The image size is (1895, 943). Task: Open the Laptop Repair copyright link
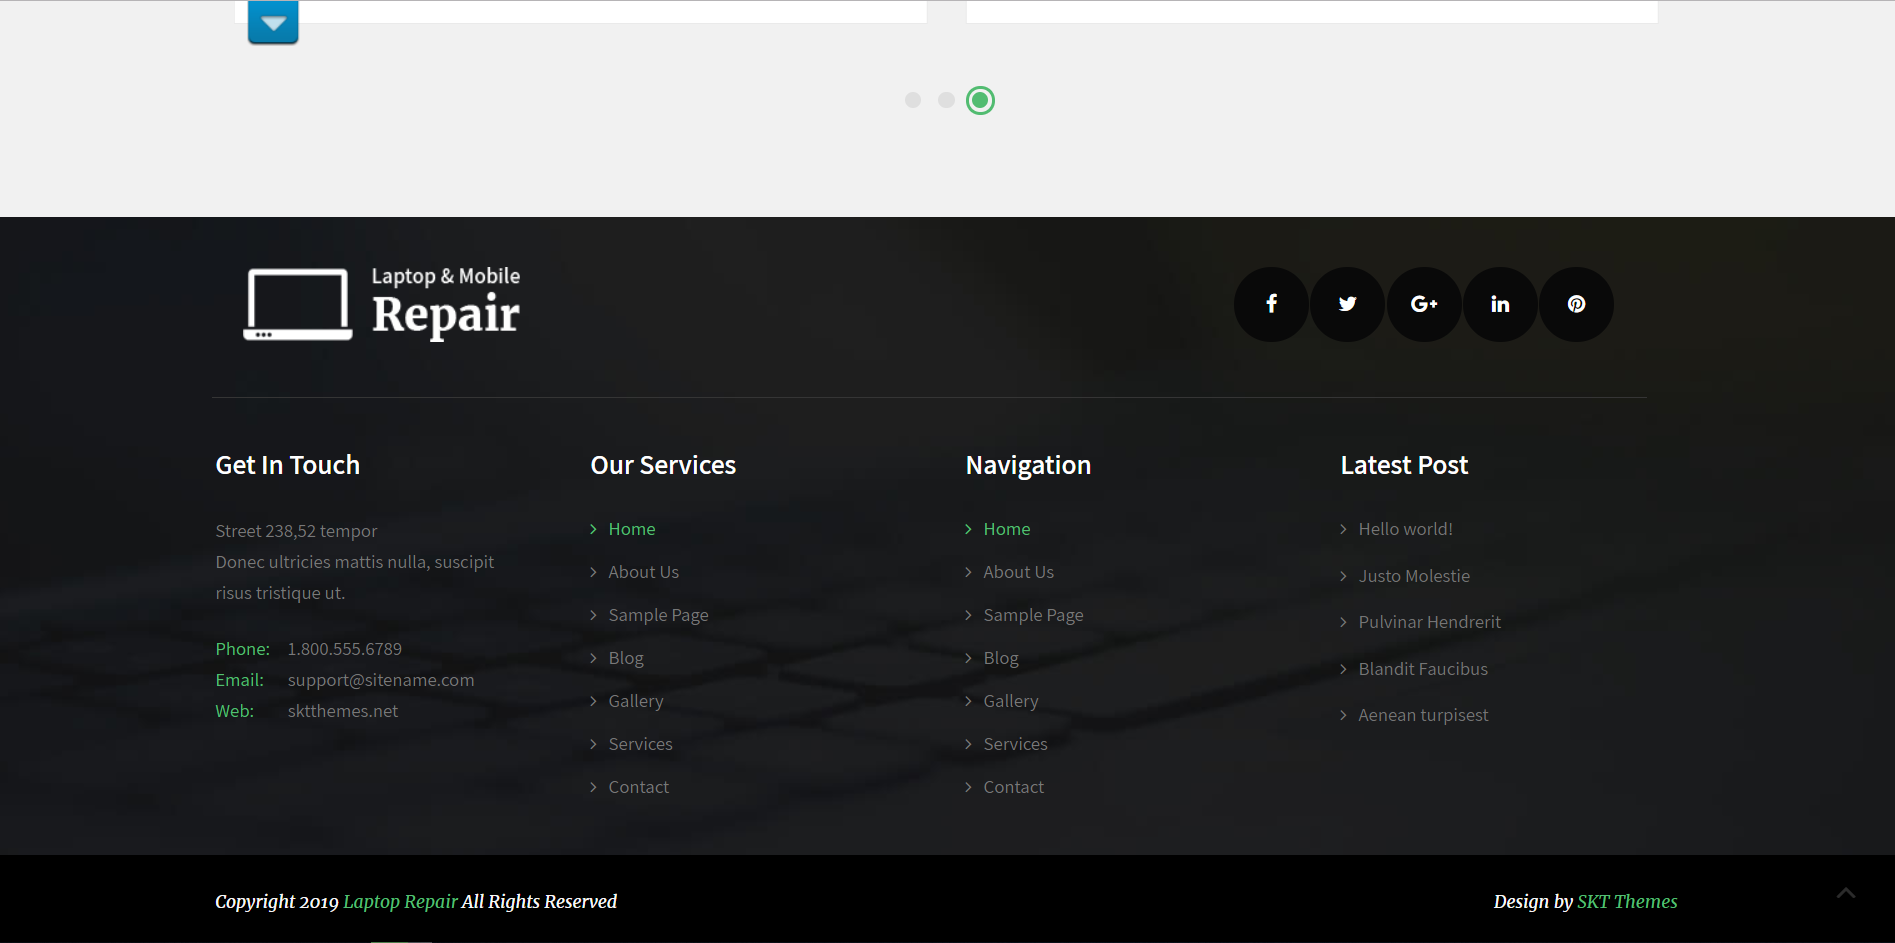(400, 902)
